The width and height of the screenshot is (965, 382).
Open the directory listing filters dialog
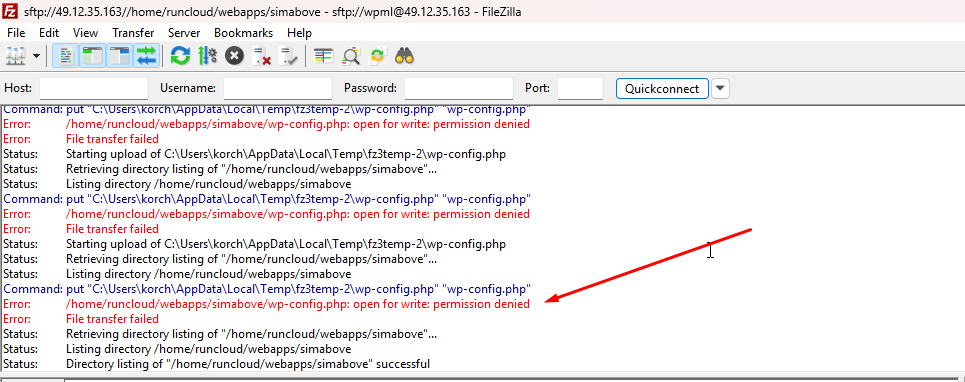point(323,57)
